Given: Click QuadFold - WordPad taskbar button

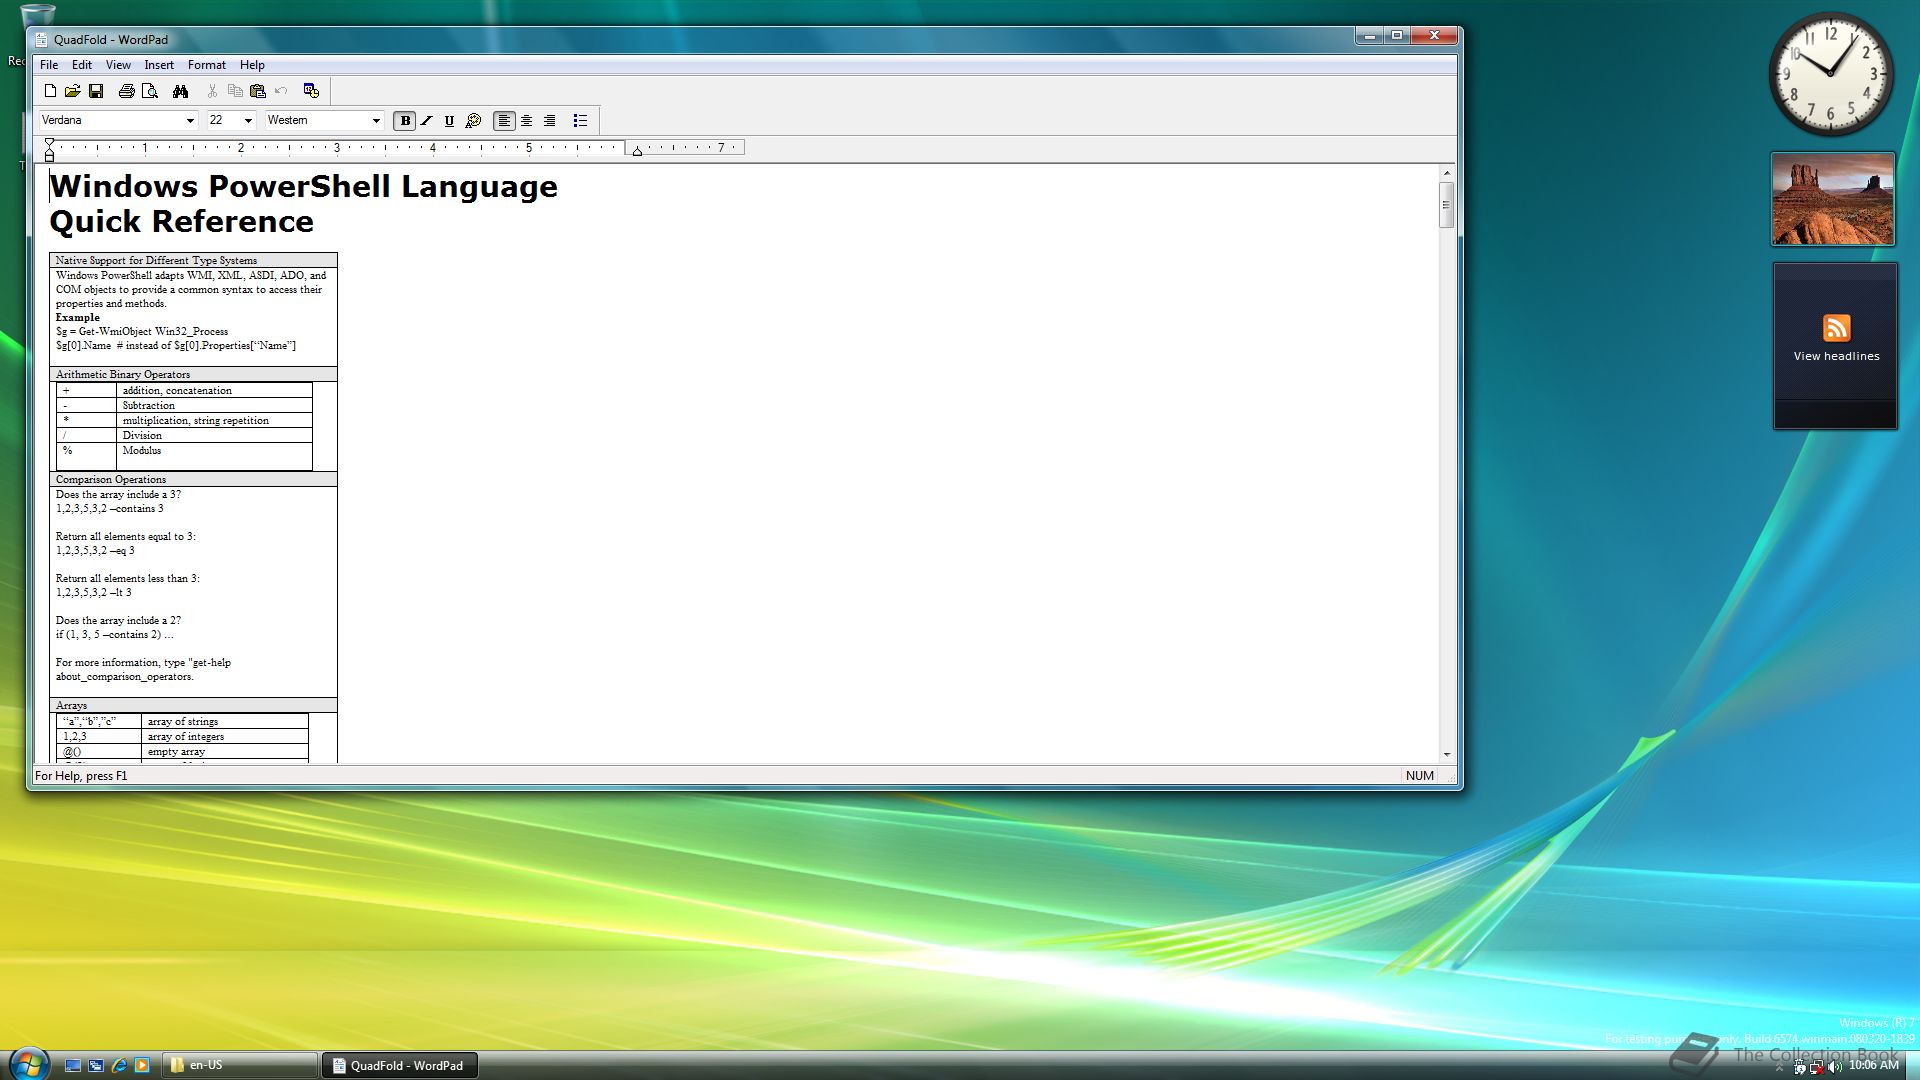Looking at the screenshot, I should 400,1065.
